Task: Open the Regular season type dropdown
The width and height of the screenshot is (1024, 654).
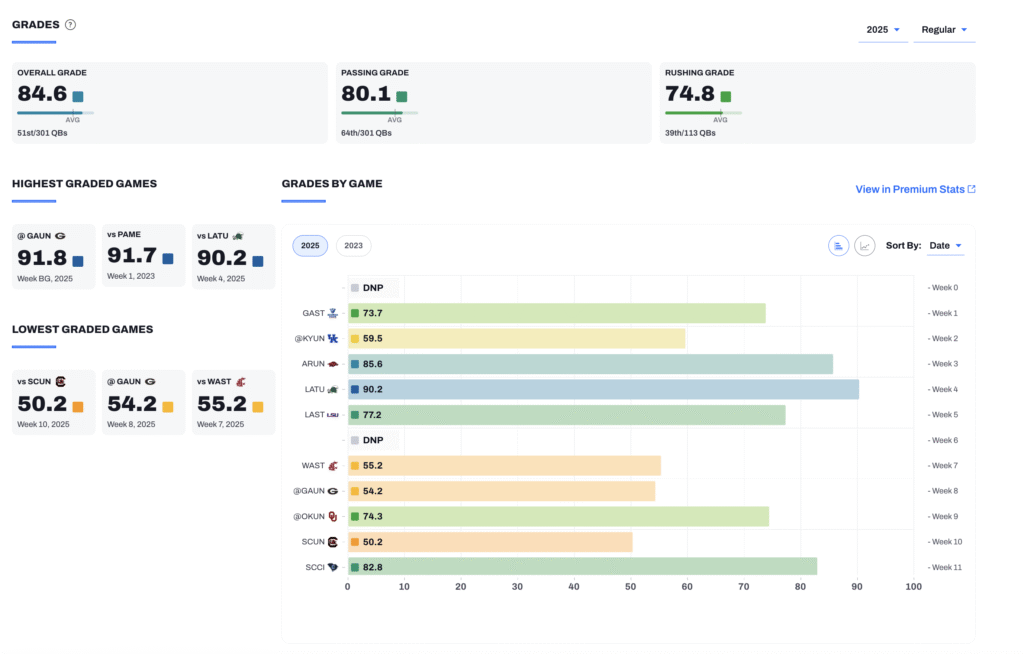Action: (944, 30)
